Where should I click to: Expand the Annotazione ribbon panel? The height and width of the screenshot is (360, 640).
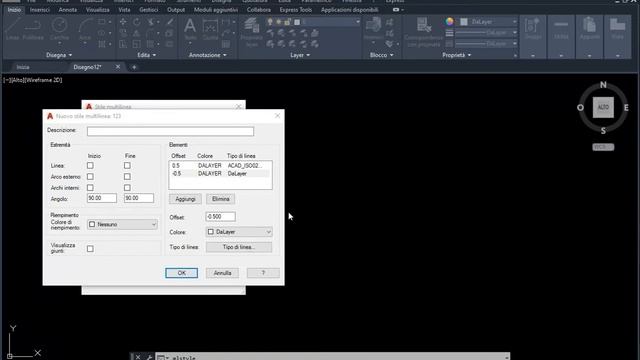tap(207, 55)
